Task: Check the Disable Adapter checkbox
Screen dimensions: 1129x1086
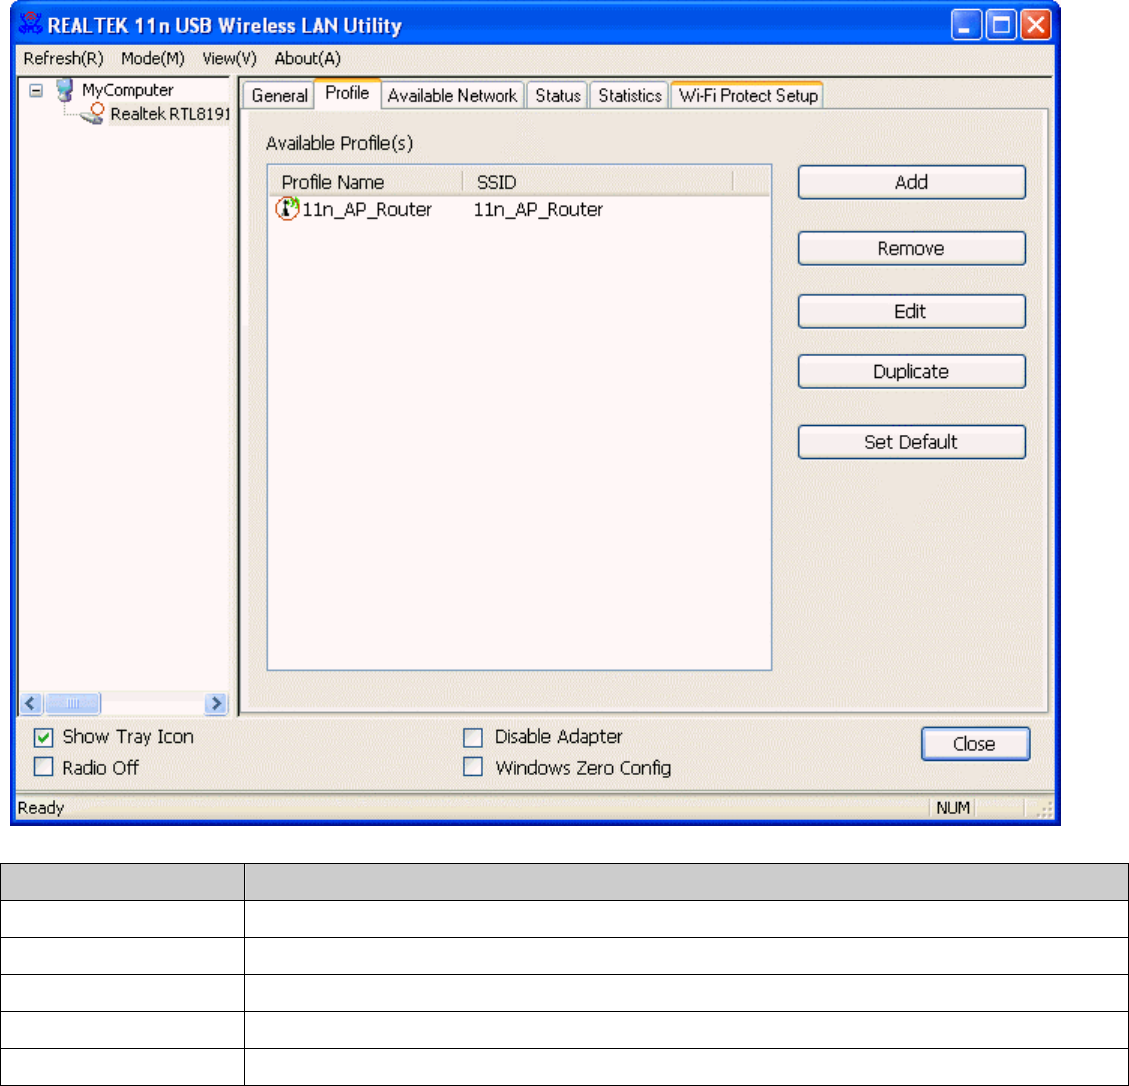Action: [473, 737]
